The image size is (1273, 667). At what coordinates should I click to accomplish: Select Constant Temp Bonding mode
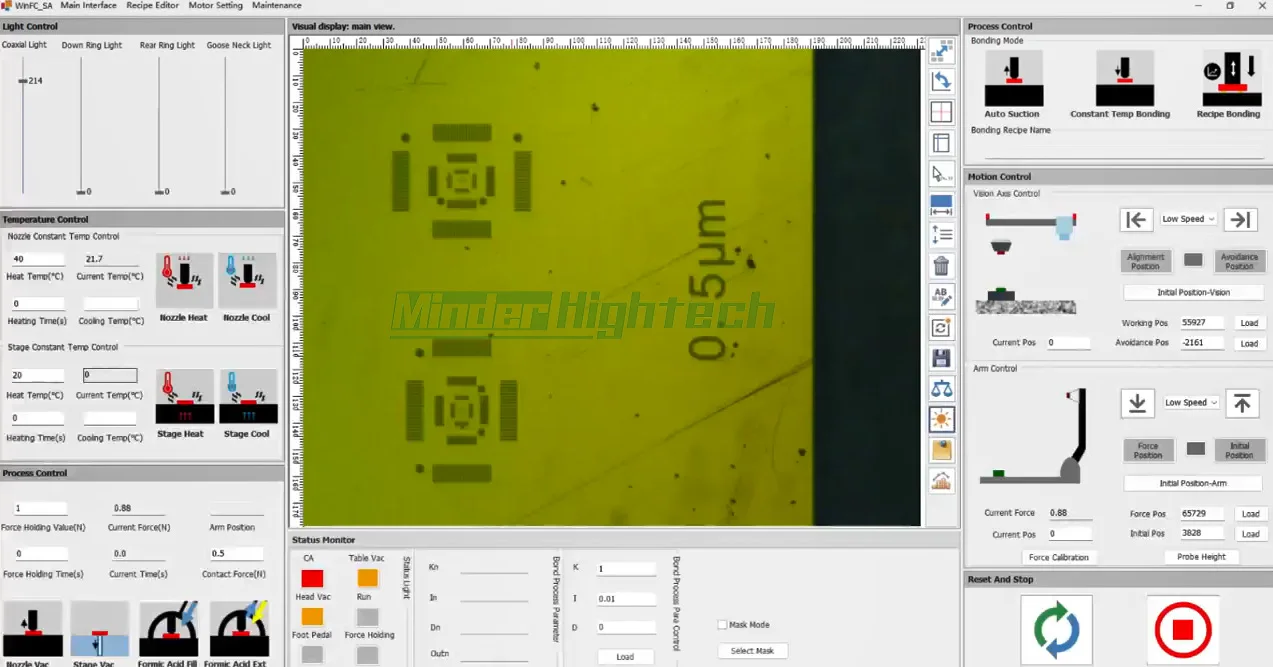tap(1125, 78)
